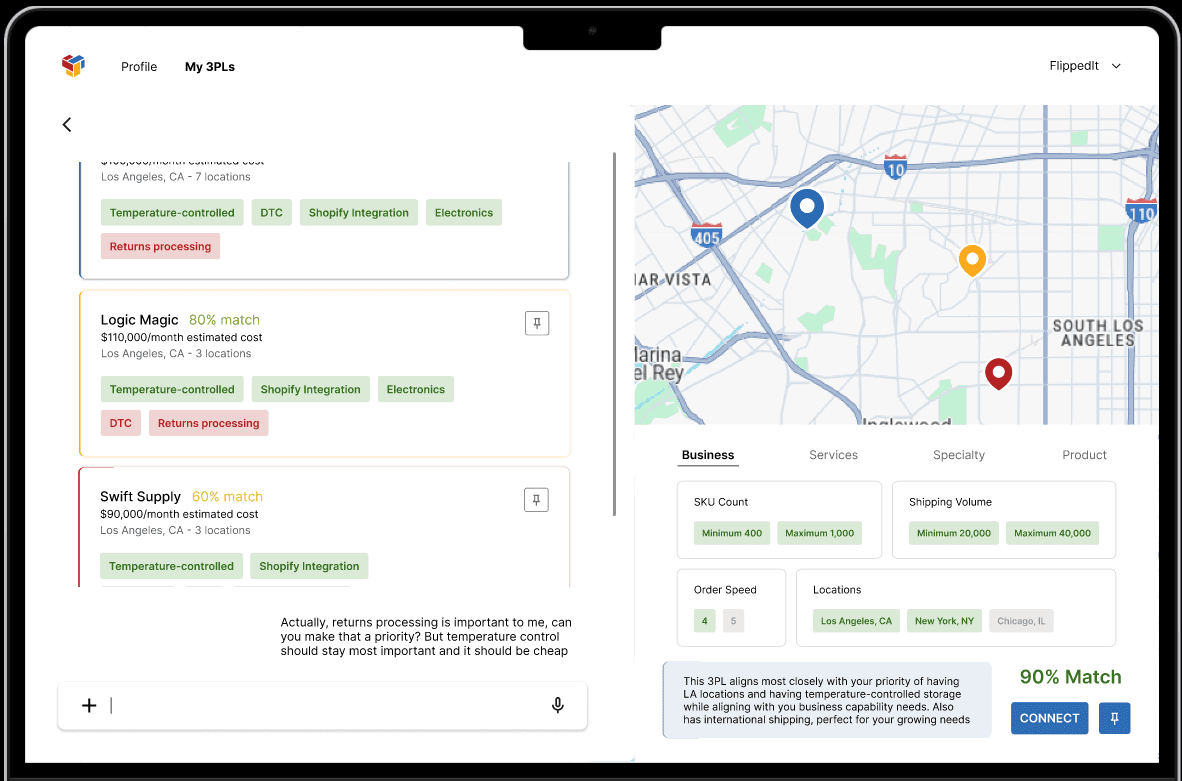Click the chat message input field

(x=323, y=706)
